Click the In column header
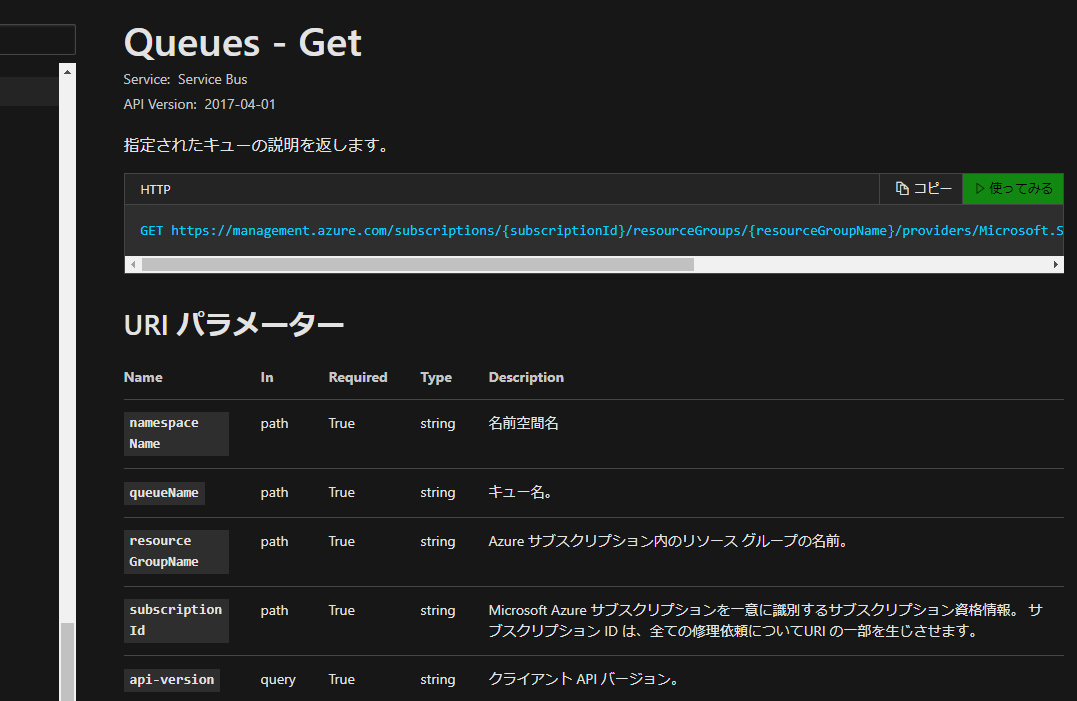Screen dimensions: 1077x701 (267, 378)
